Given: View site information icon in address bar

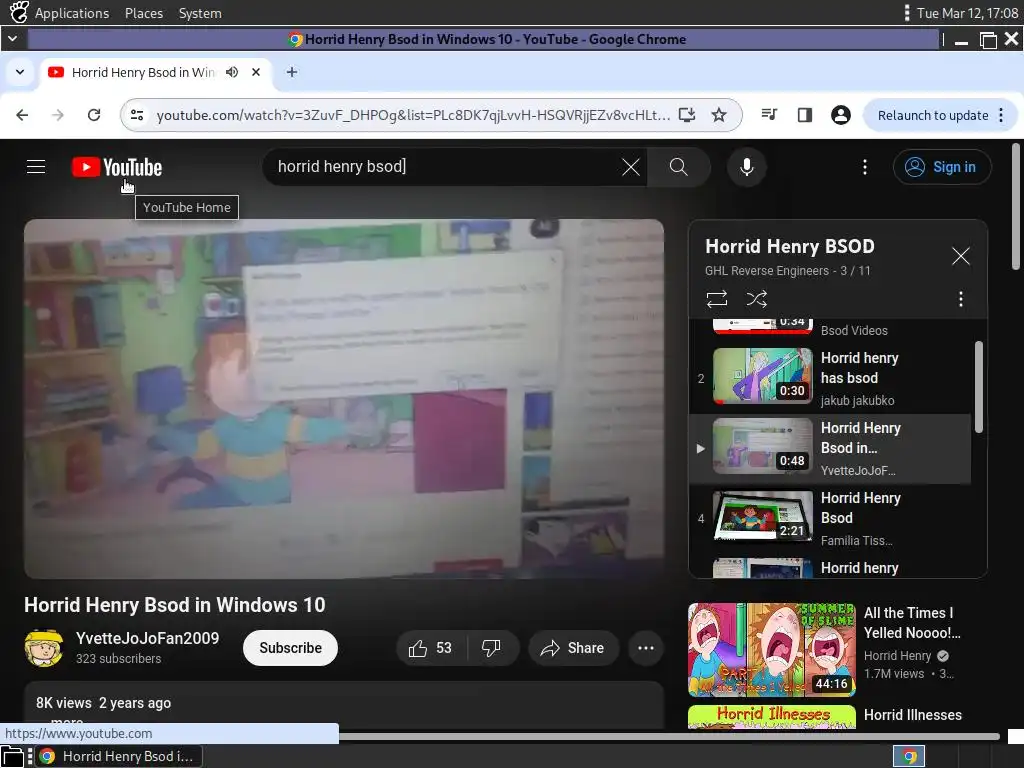Looking at the screenshot, I should 137,116.
